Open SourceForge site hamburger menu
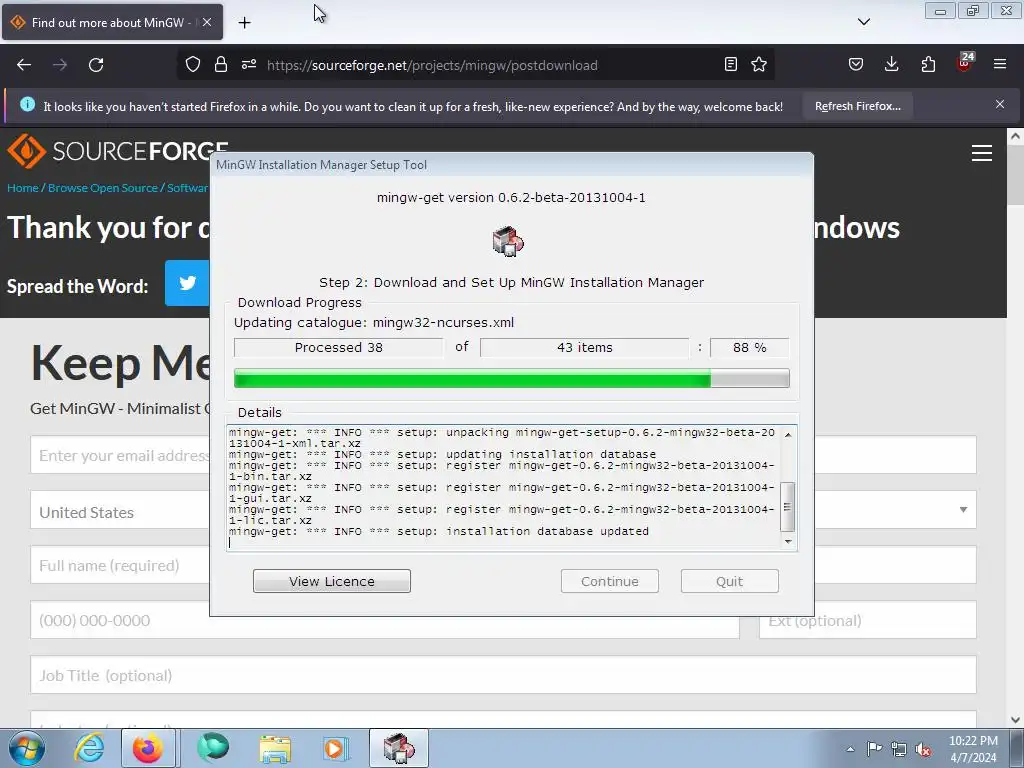 click(982, 153)
